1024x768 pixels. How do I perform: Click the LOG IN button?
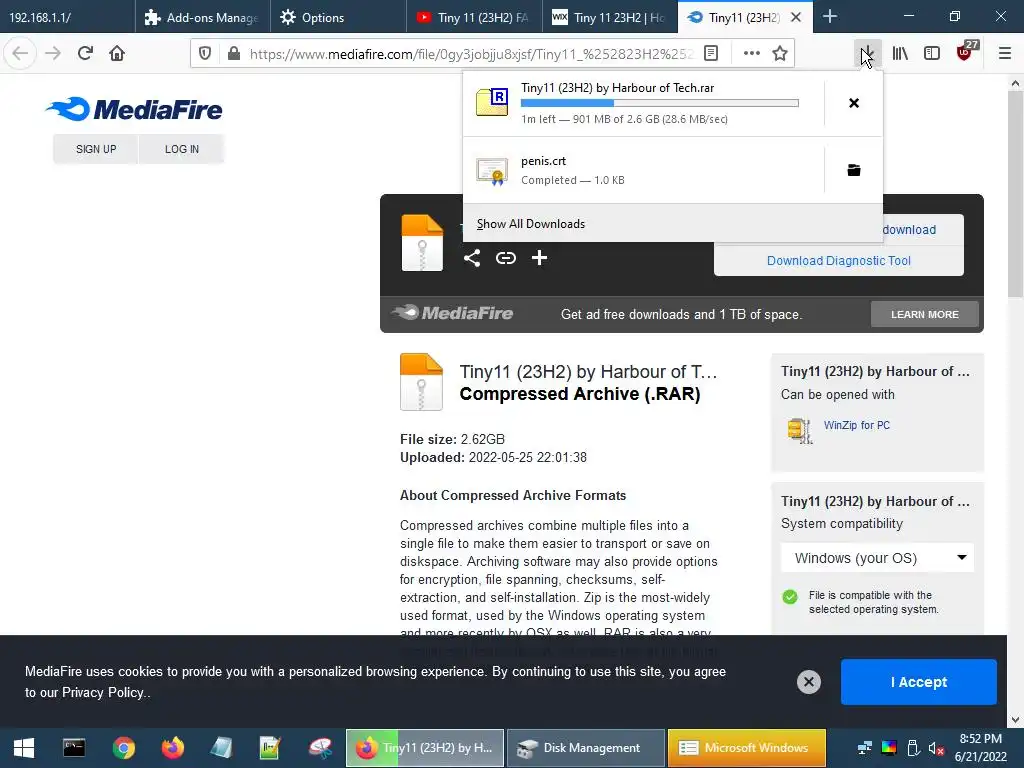[x=182, y=149]
